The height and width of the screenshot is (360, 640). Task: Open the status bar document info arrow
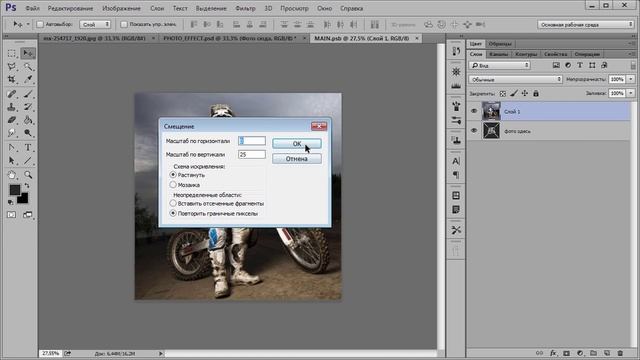tap(161, 353)
